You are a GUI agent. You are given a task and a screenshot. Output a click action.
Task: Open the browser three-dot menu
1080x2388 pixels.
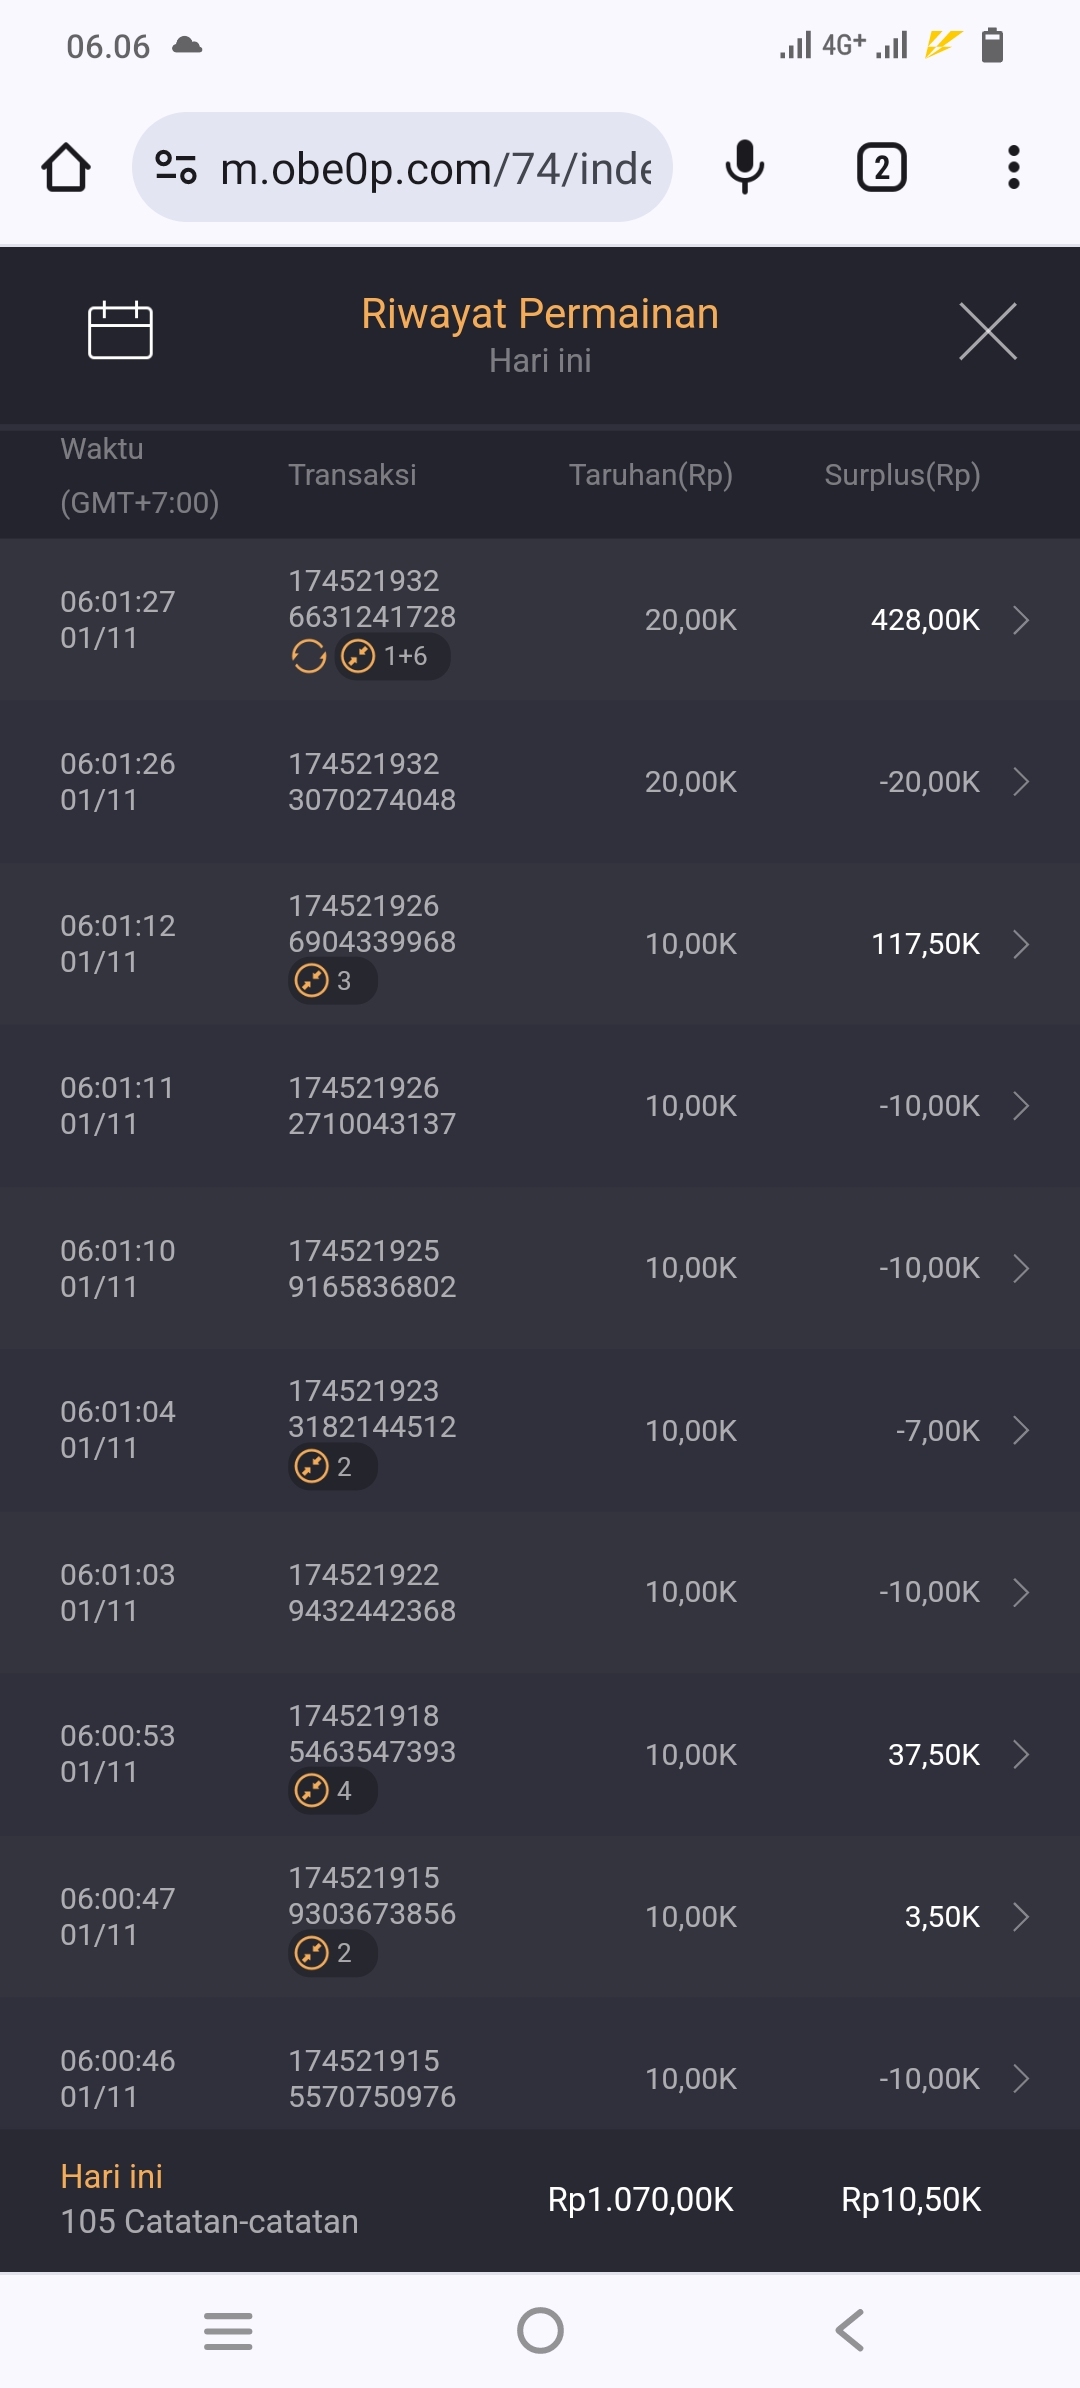coord(1014,167)
